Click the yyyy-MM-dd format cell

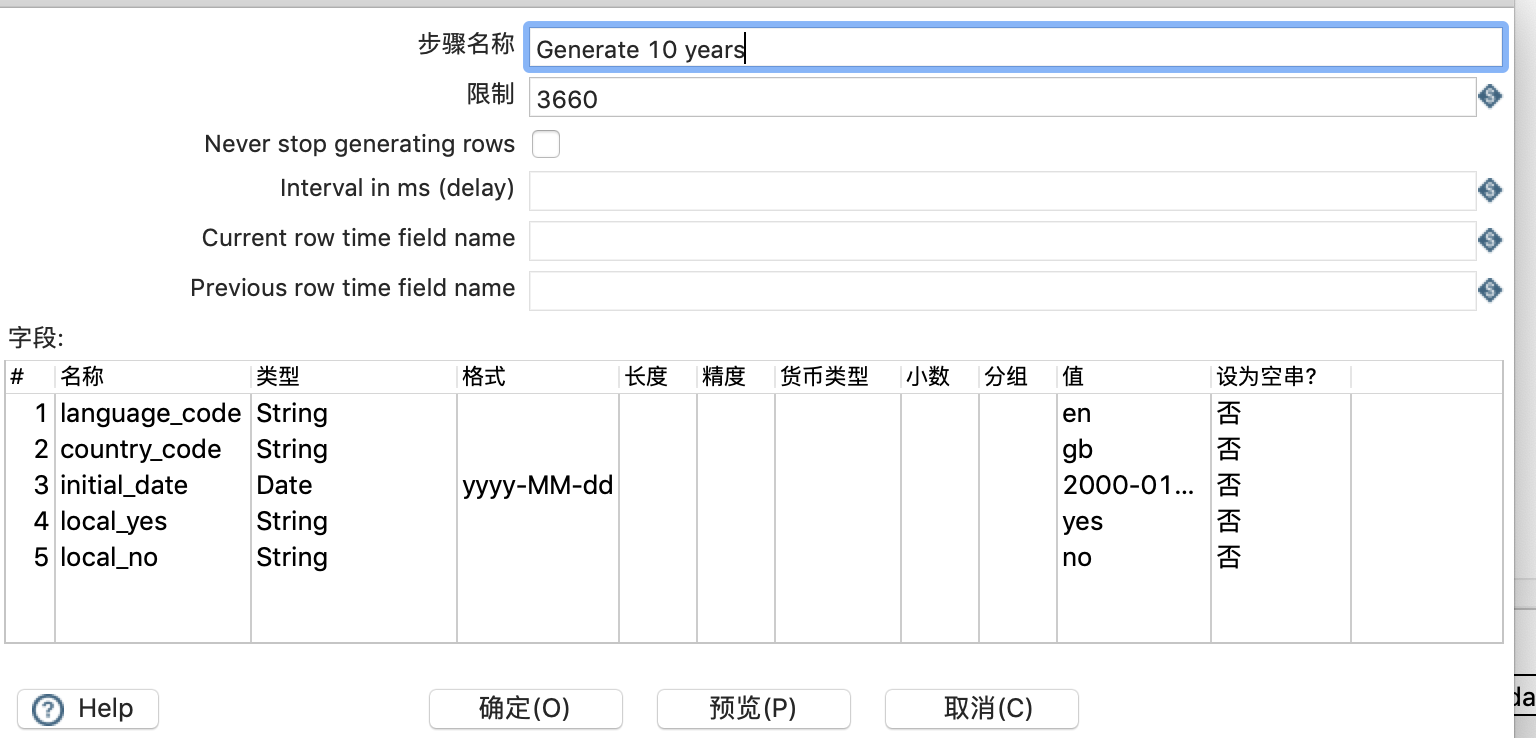coord(537,485)
